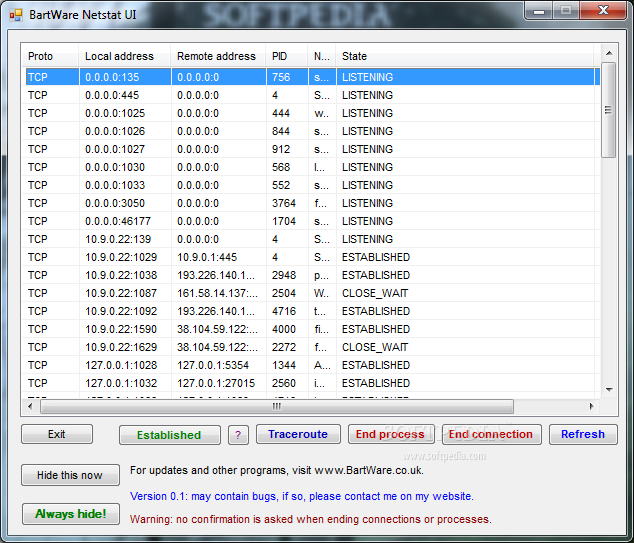Click remote address 127.0.0.1:27015
This screenshot has width=634, height=543.
click(x=216, y=383)
